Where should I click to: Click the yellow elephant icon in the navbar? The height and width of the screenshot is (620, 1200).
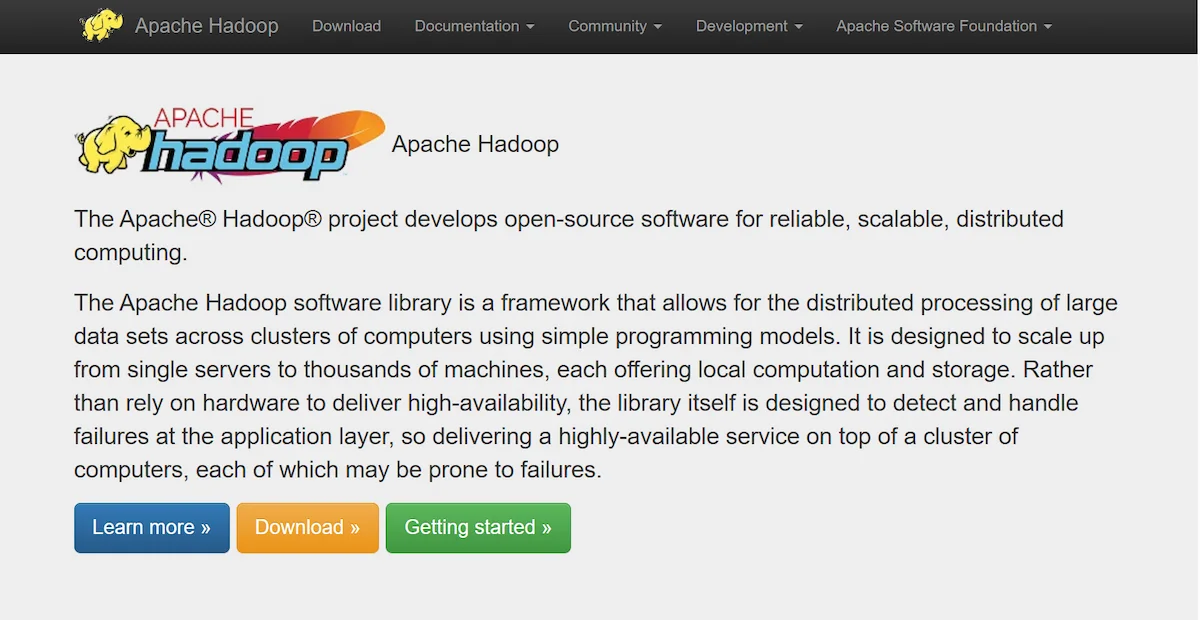point(101,25)
